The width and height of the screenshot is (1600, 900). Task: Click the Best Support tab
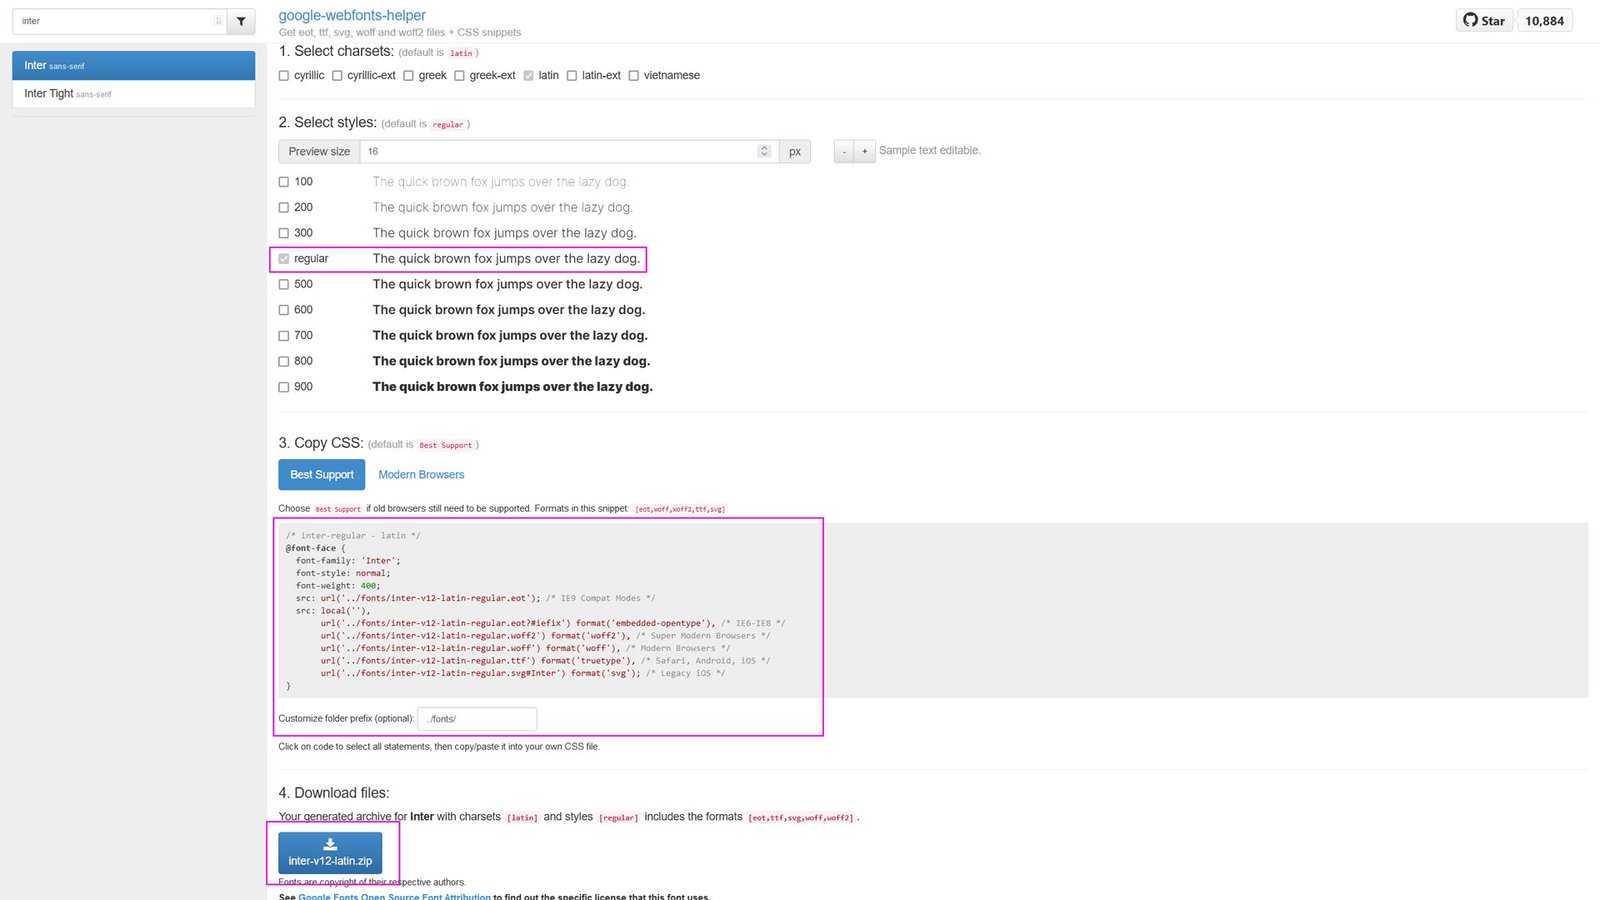321,474
